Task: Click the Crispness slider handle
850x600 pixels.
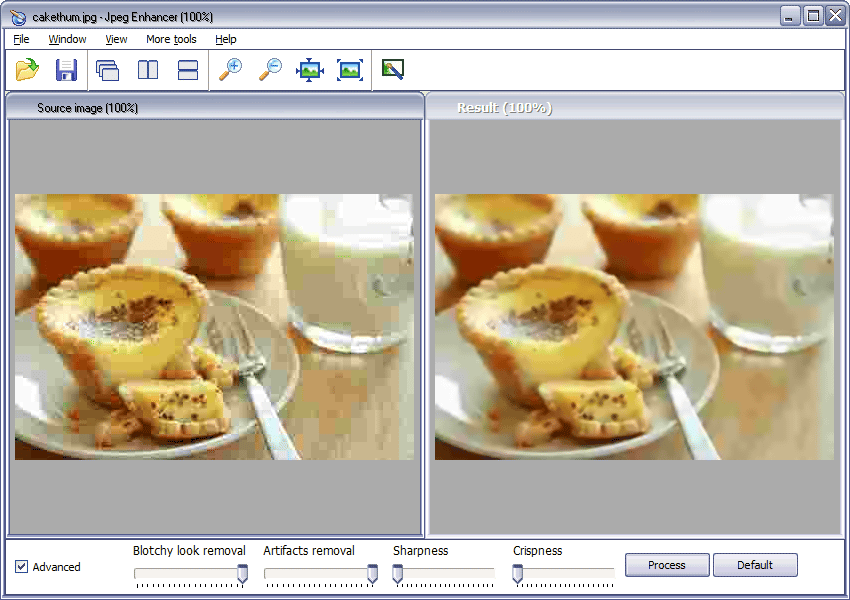Action: pyautogui.click(x=518, y=574)
